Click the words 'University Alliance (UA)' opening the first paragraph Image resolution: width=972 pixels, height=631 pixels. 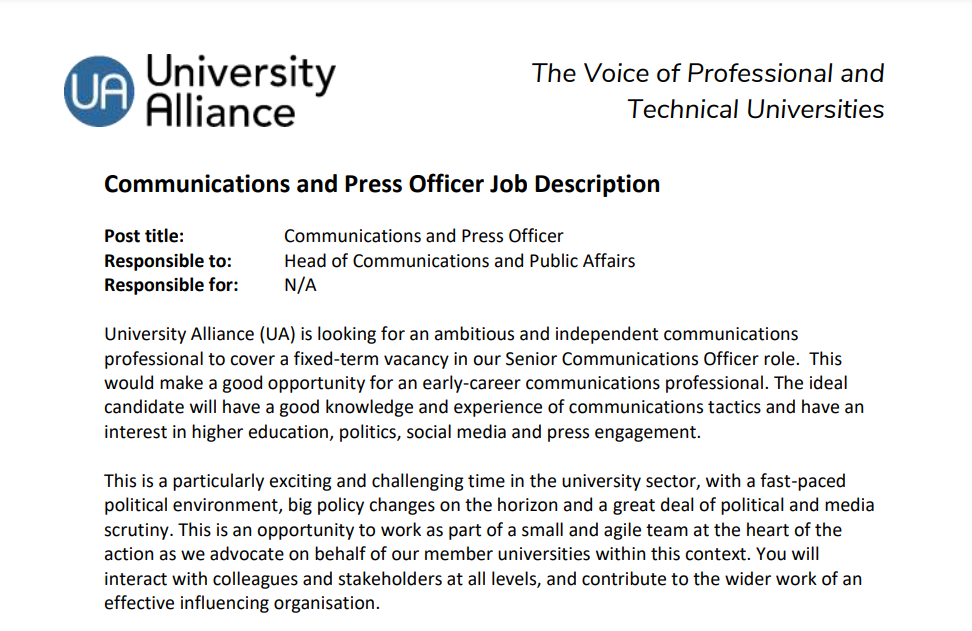click(200, 334)
